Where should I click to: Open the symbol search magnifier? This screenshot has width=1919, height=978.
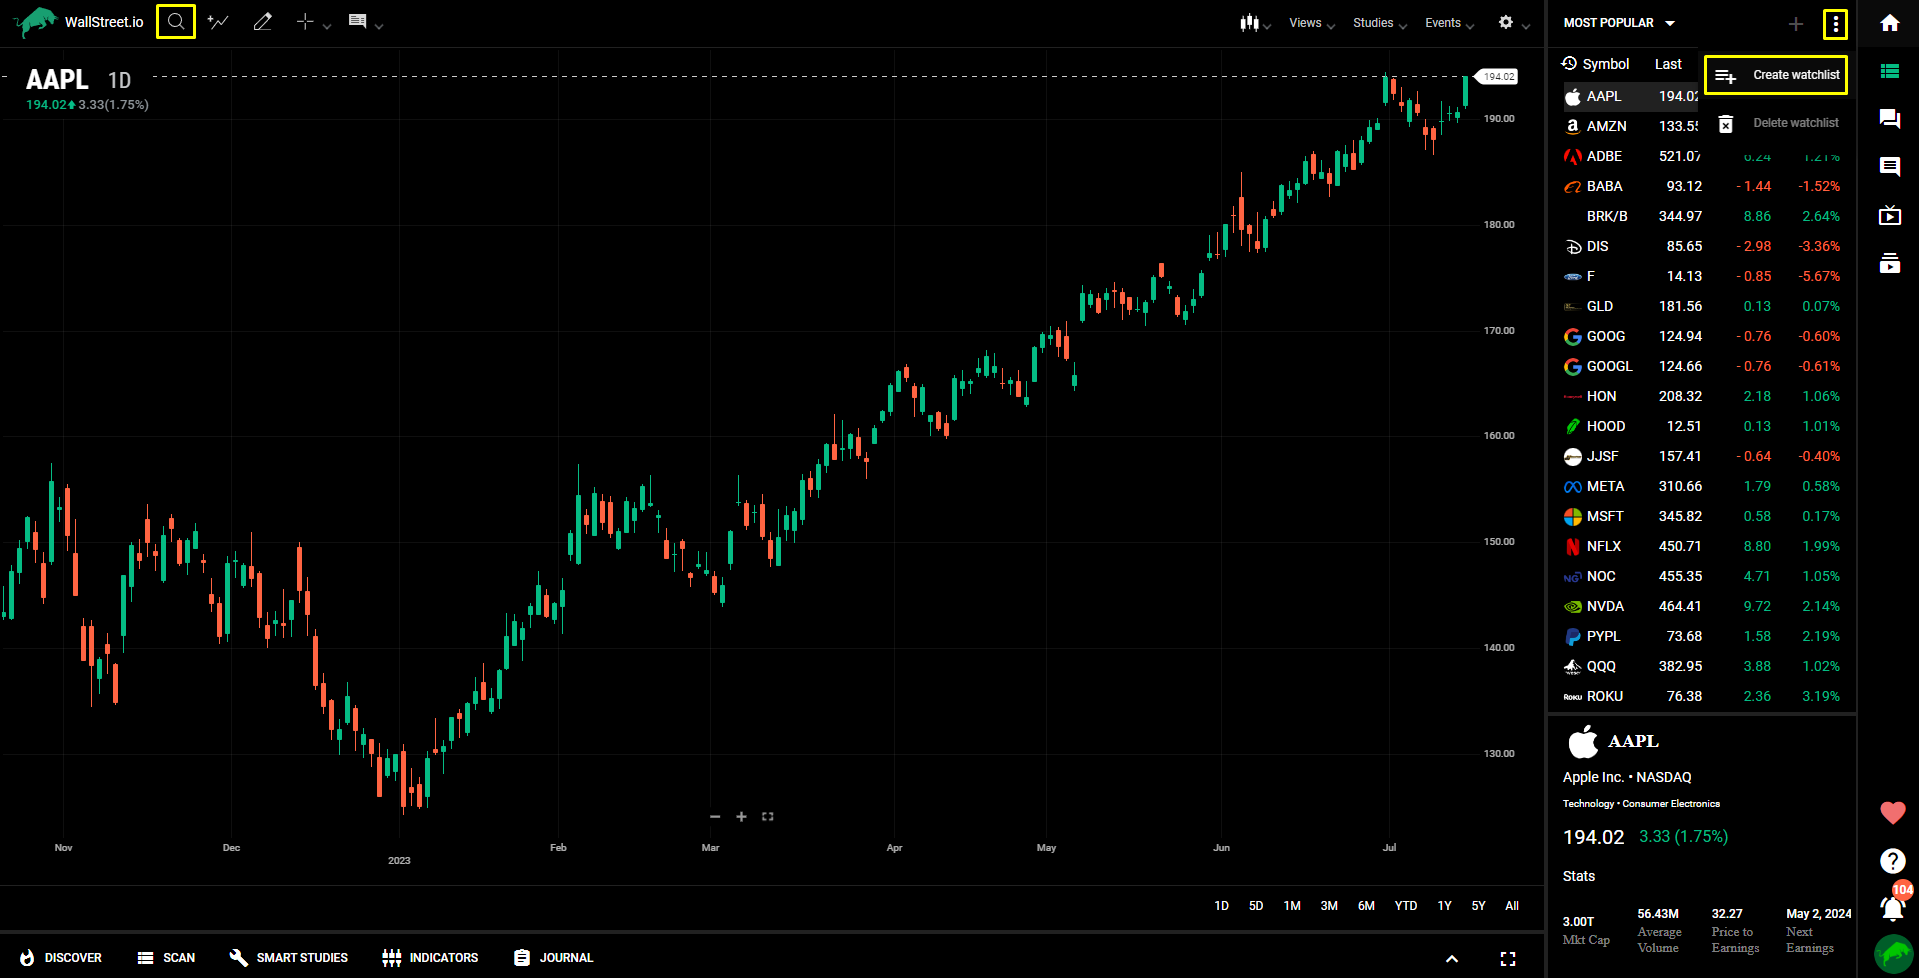pos(176,21)
